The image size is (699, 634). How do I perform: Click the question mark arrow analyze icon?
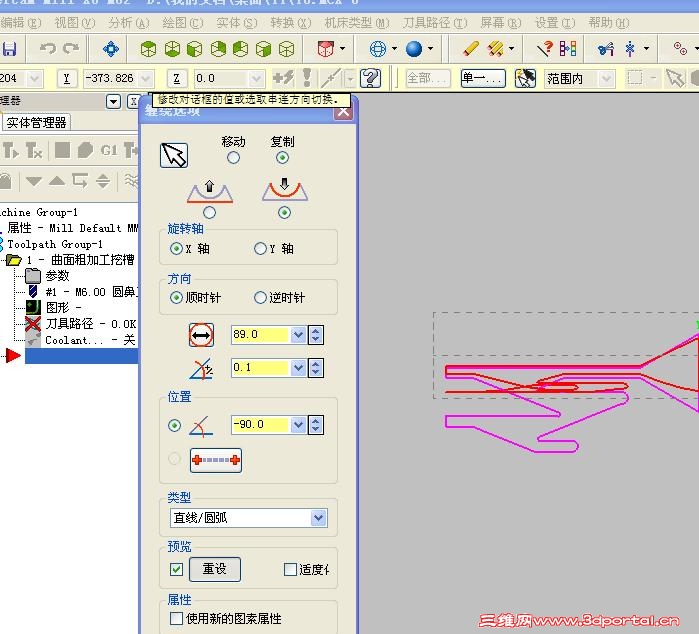pyautogui.click(x=545, y=48)
